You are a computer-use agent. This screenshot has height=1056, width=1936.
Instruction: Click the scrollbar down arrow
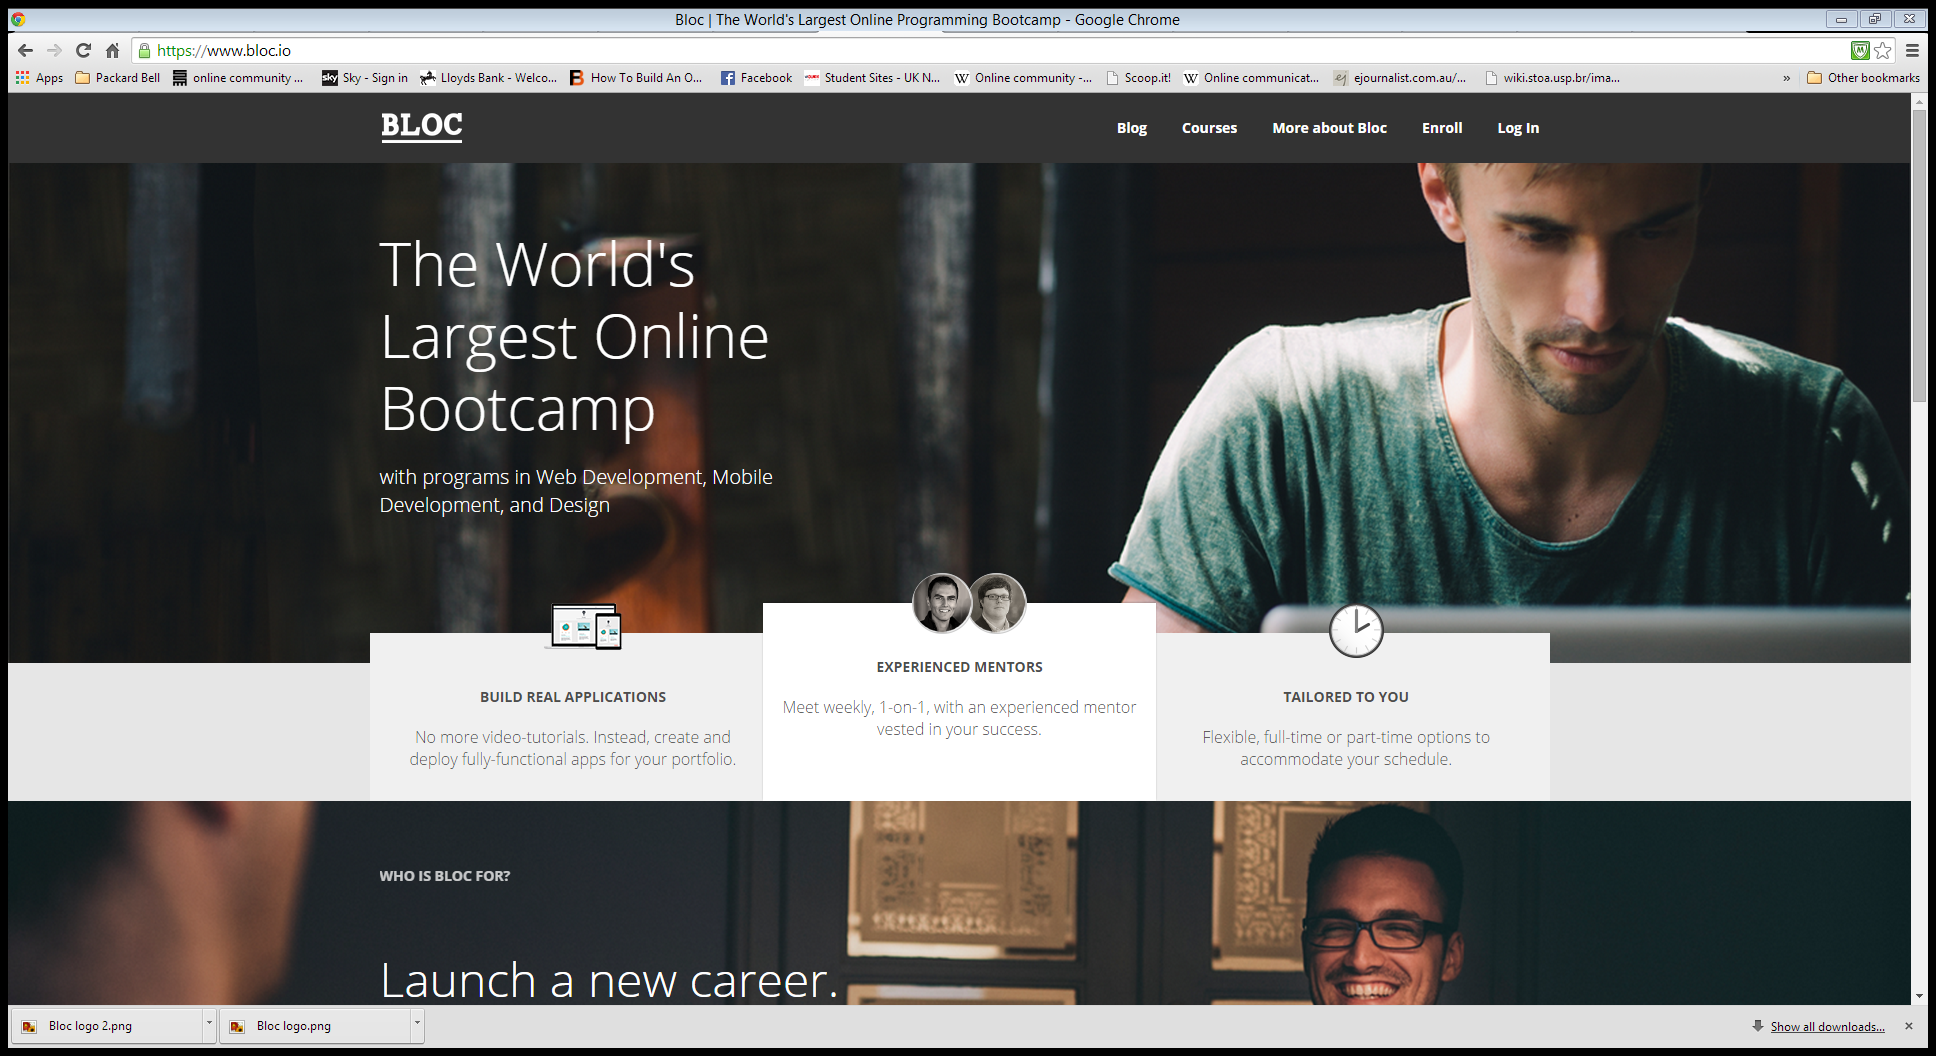click(1919, 997)
